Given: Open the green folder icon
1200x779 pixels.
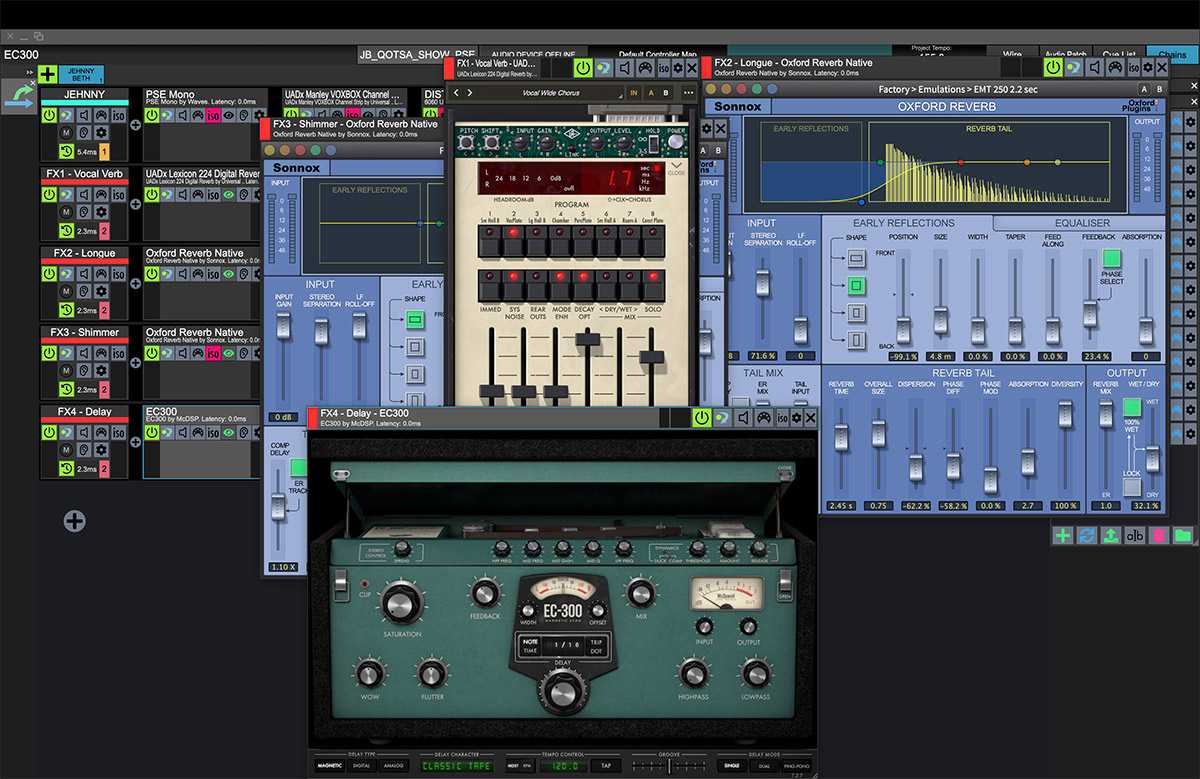Looking at the screenshot, I should tap(1183, 536).
